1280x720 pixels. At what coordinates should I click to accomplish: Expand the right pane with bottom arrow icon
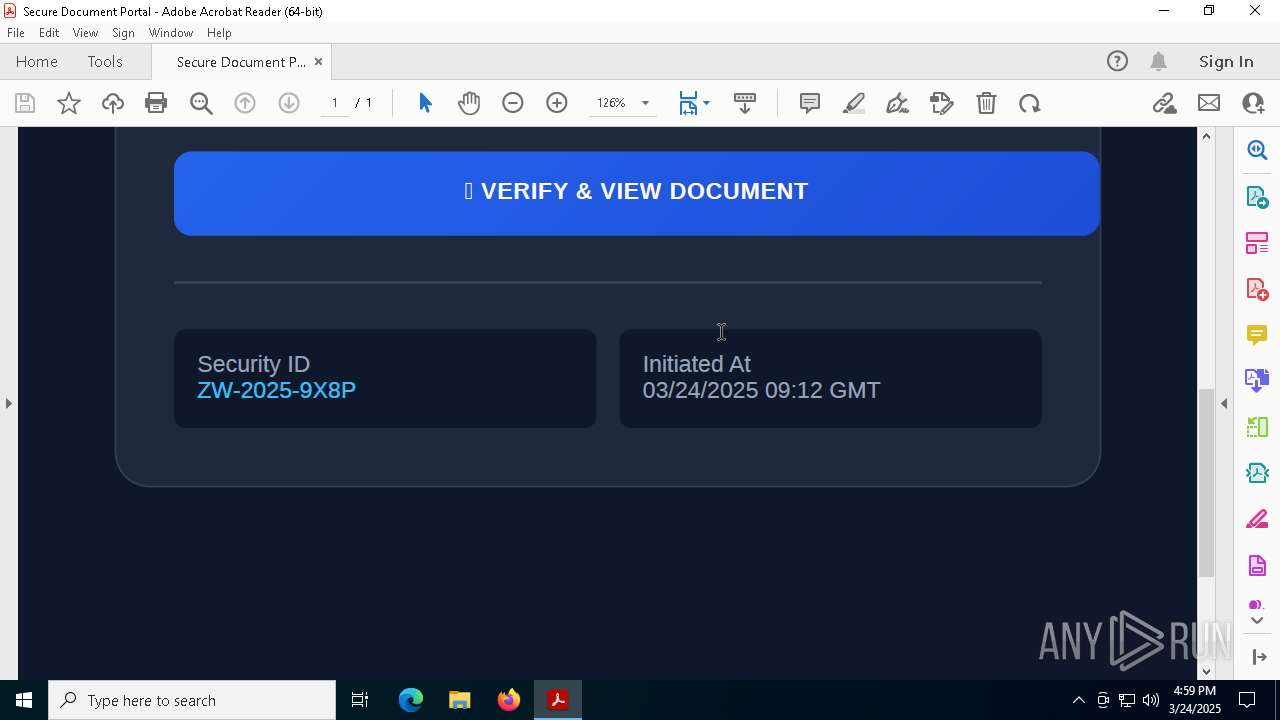pyautogui.click(x=1259, y=657)
